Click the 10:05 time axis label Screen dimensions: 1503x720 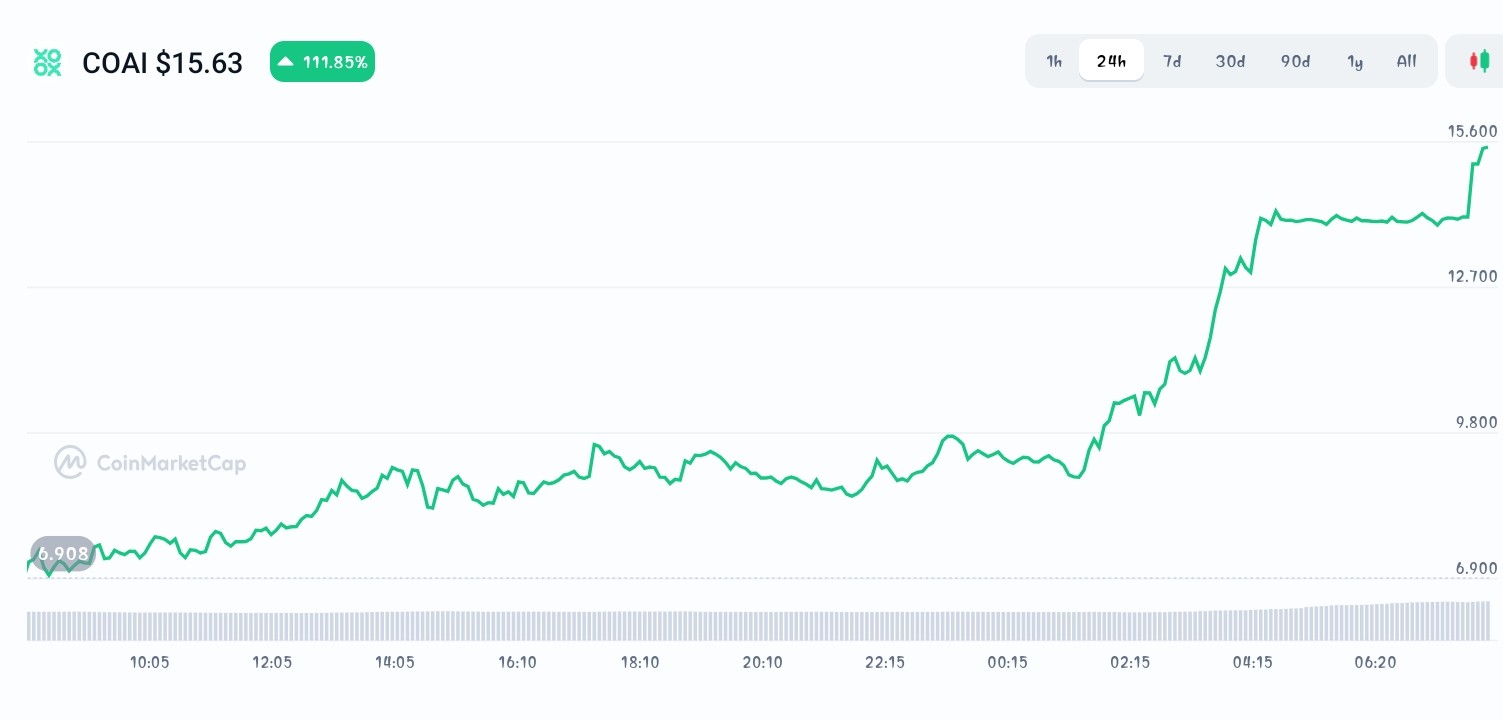[149, 662]
